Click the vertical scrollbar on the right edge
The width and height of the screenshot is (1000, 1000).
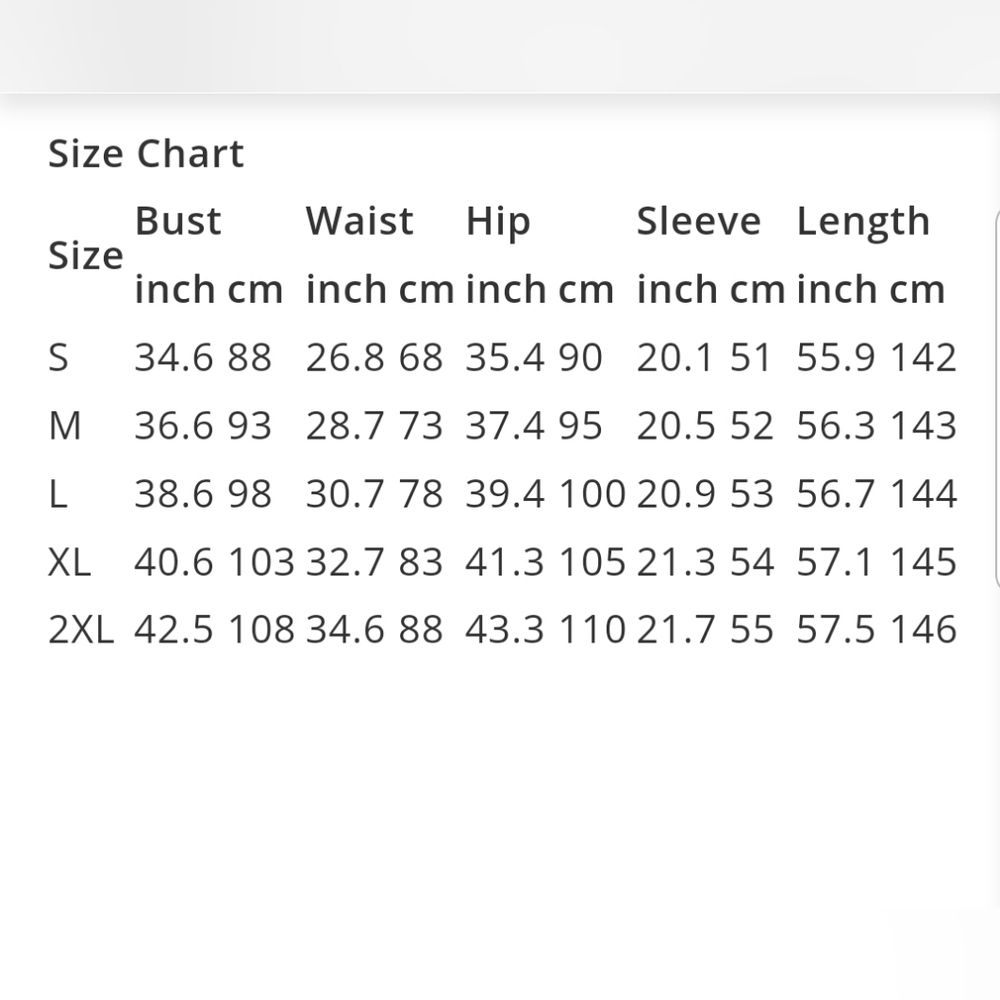[x=996, y=400]
